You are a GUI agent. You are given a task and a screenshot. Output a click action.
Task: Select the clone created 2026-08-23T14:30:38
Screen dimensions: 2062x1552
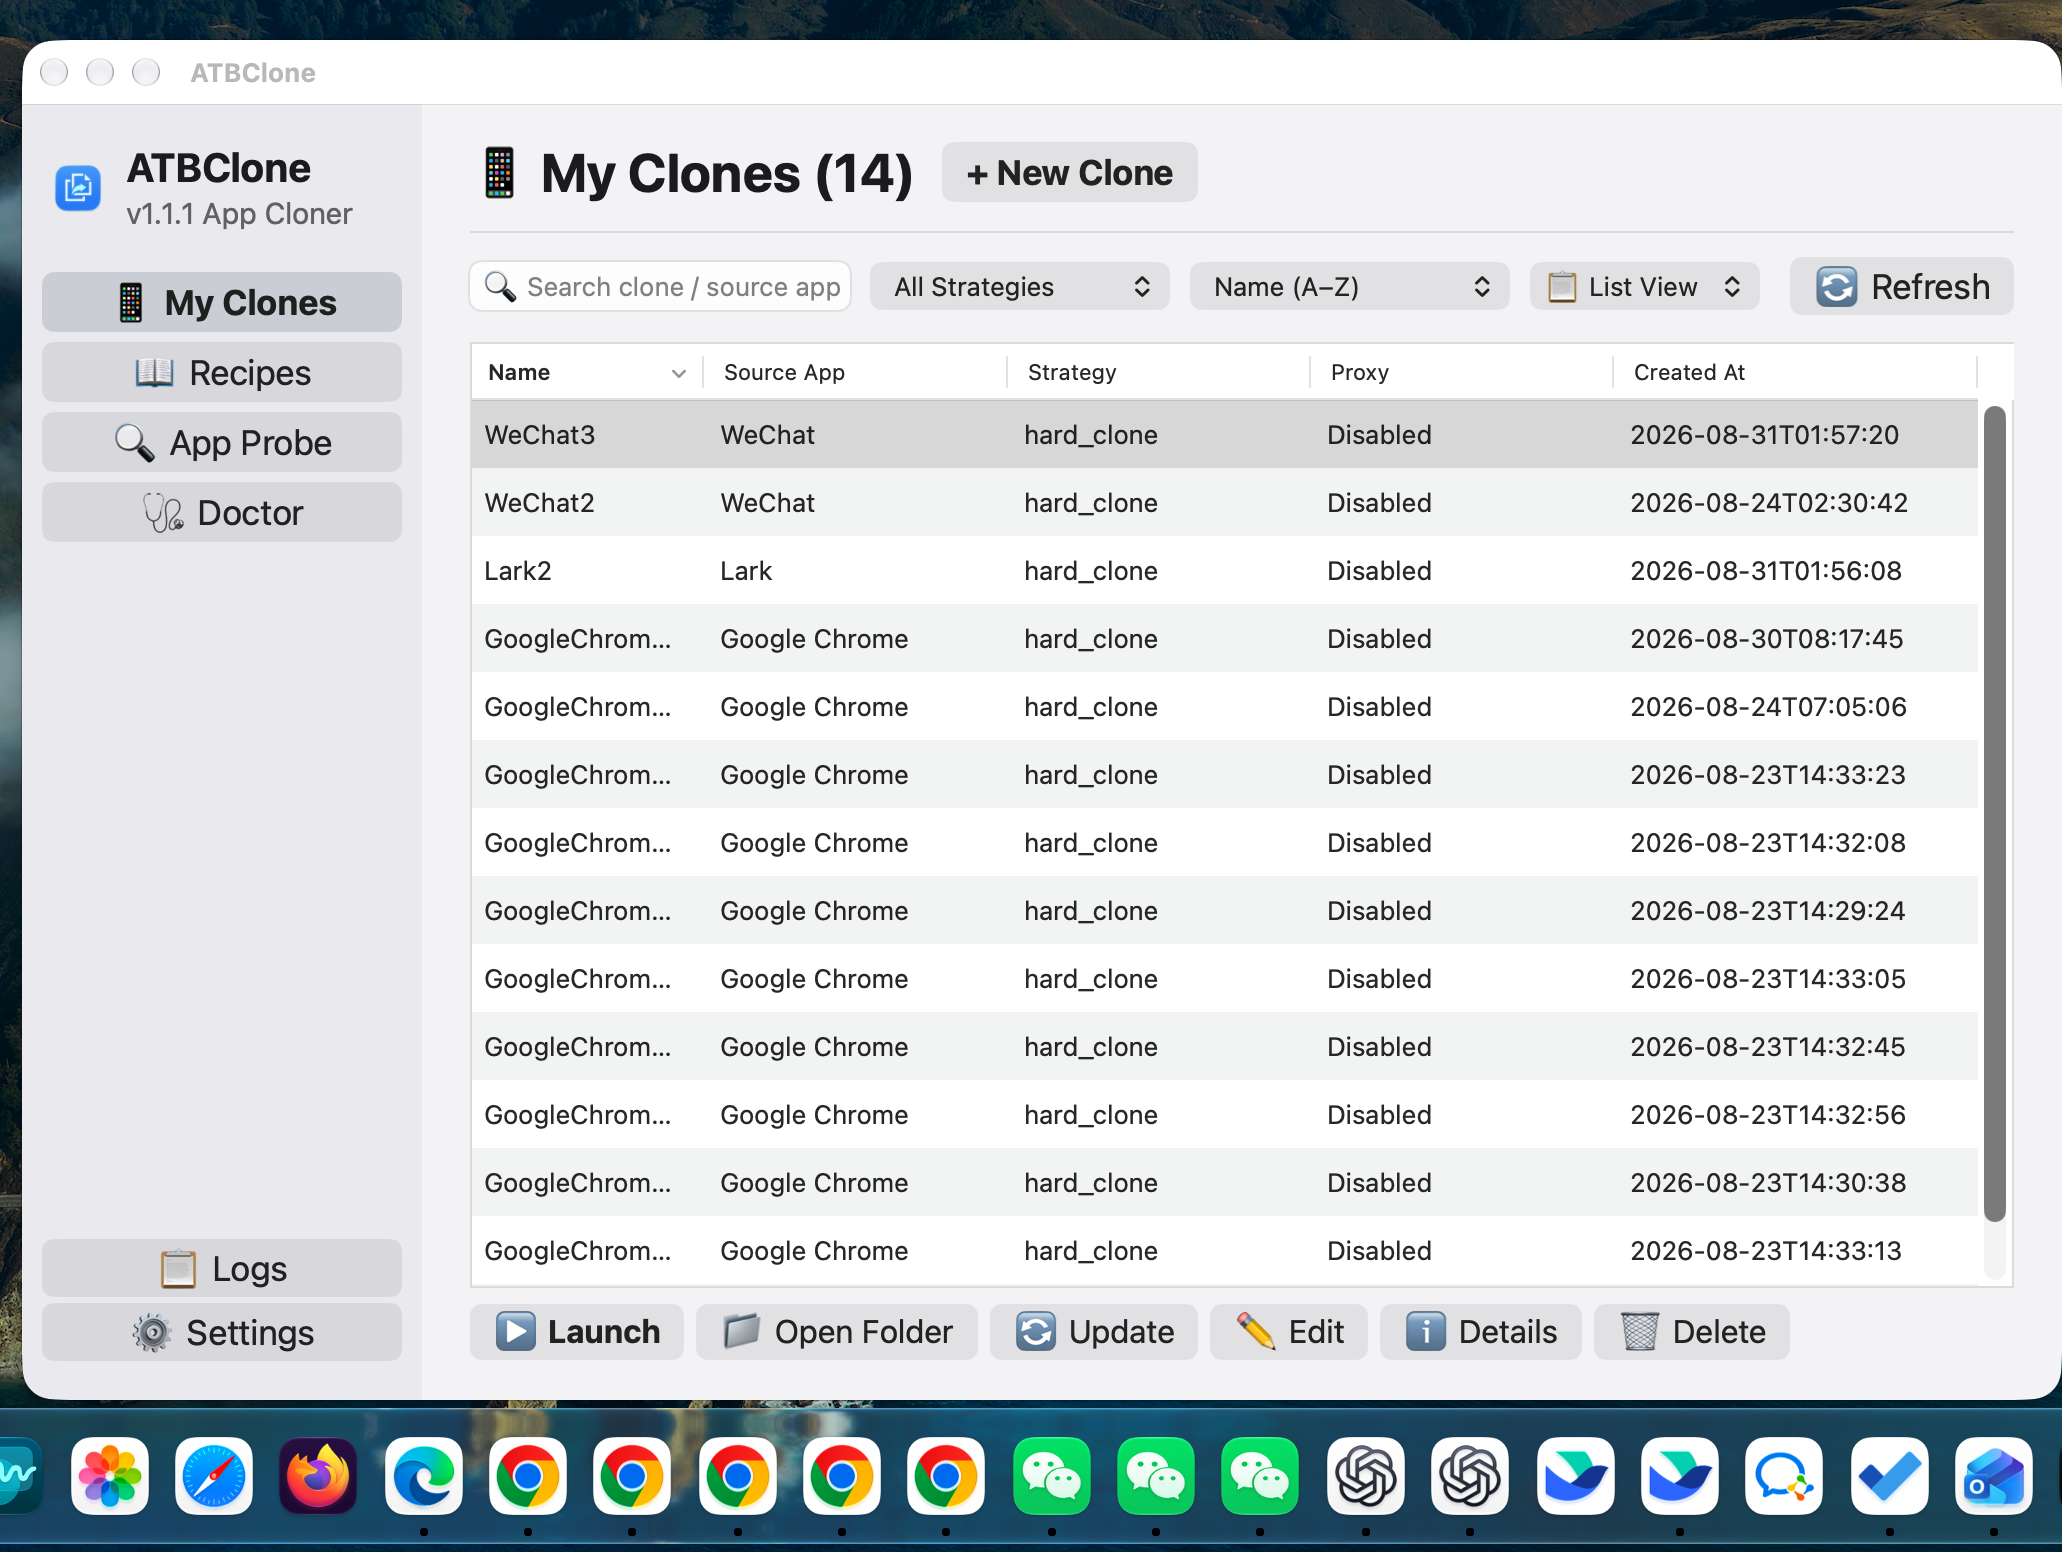point(1224,1182)
